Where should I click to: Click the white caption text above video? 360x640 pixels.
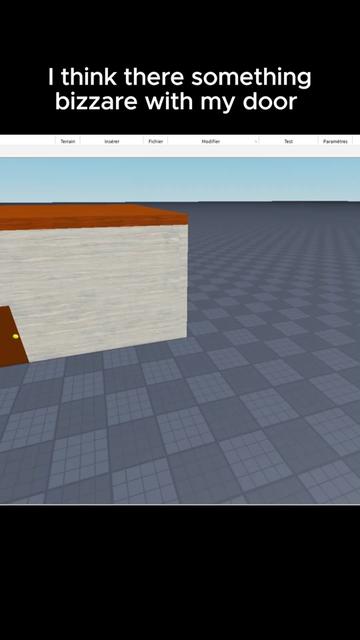click(x=180, y=89)
